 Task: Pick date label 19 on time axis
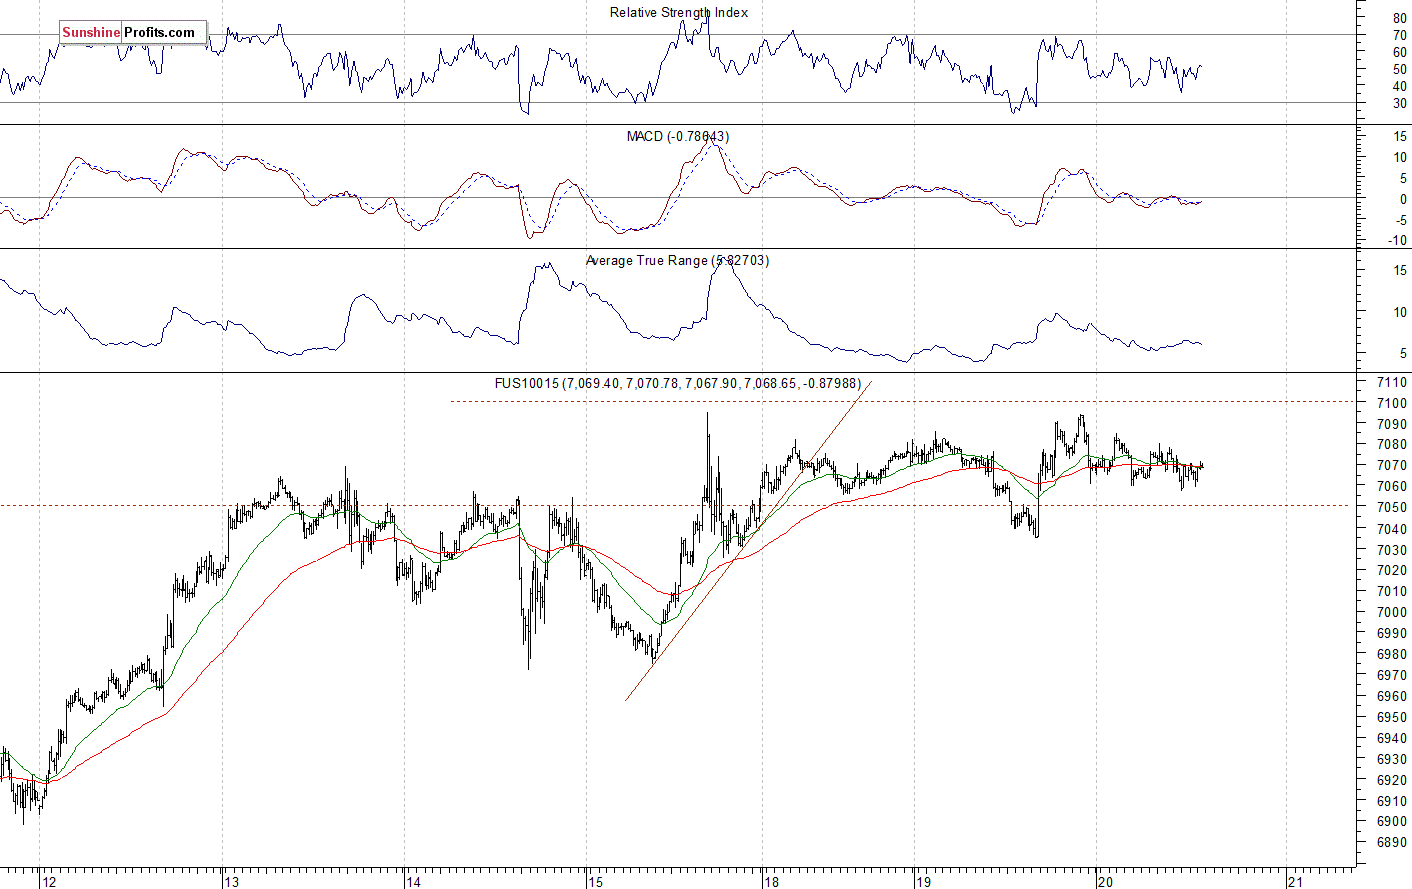click(x=923, y=882)
